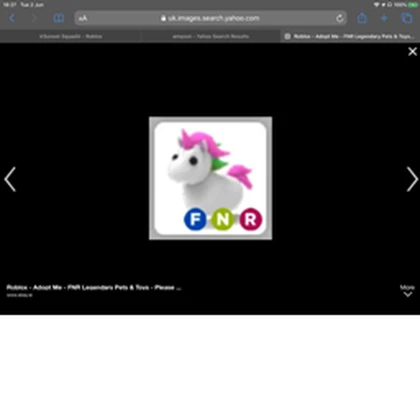Screen dimensions: 420x420
Task: Tap the forward navigation arrow
Action: (x=34, y=18)
